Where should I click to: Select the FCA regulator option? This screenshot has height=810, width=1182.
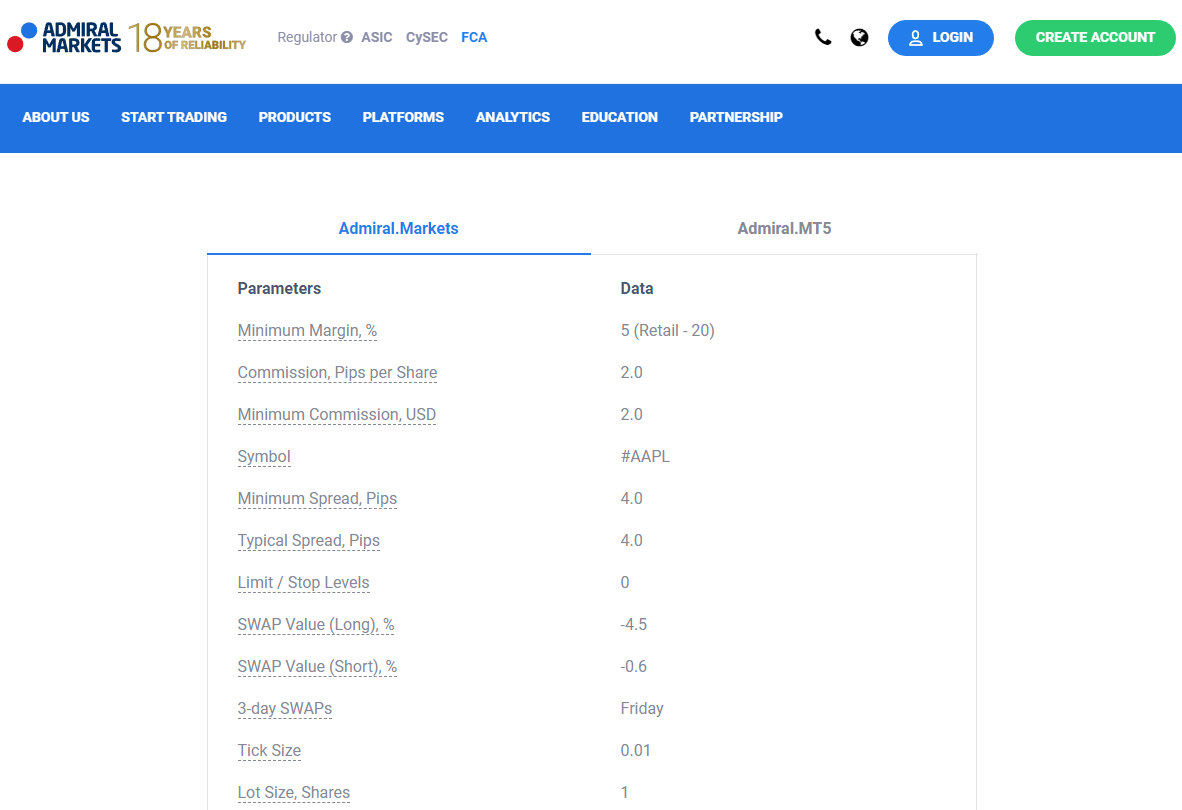474,38
